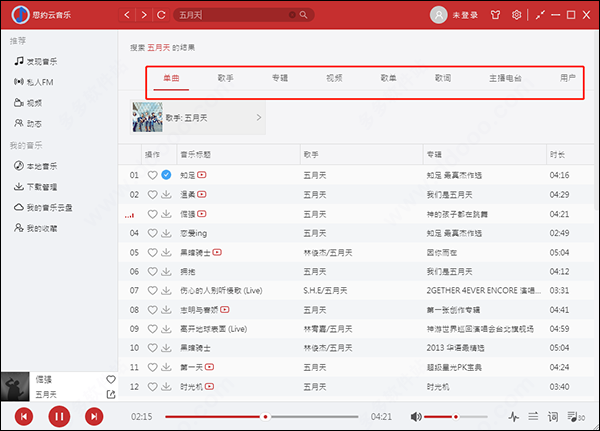Viewport: 600px width, 431px height.
Task: Play the MV for row 05 黑暗骑士
Action: pyautogui.click(x=217, y=252)
